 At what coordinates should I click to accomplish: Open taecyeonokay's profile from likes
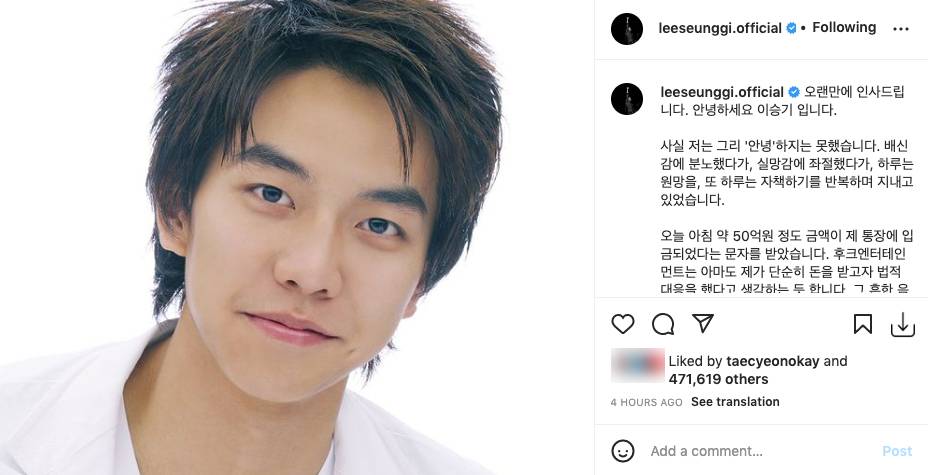(772, 361)
